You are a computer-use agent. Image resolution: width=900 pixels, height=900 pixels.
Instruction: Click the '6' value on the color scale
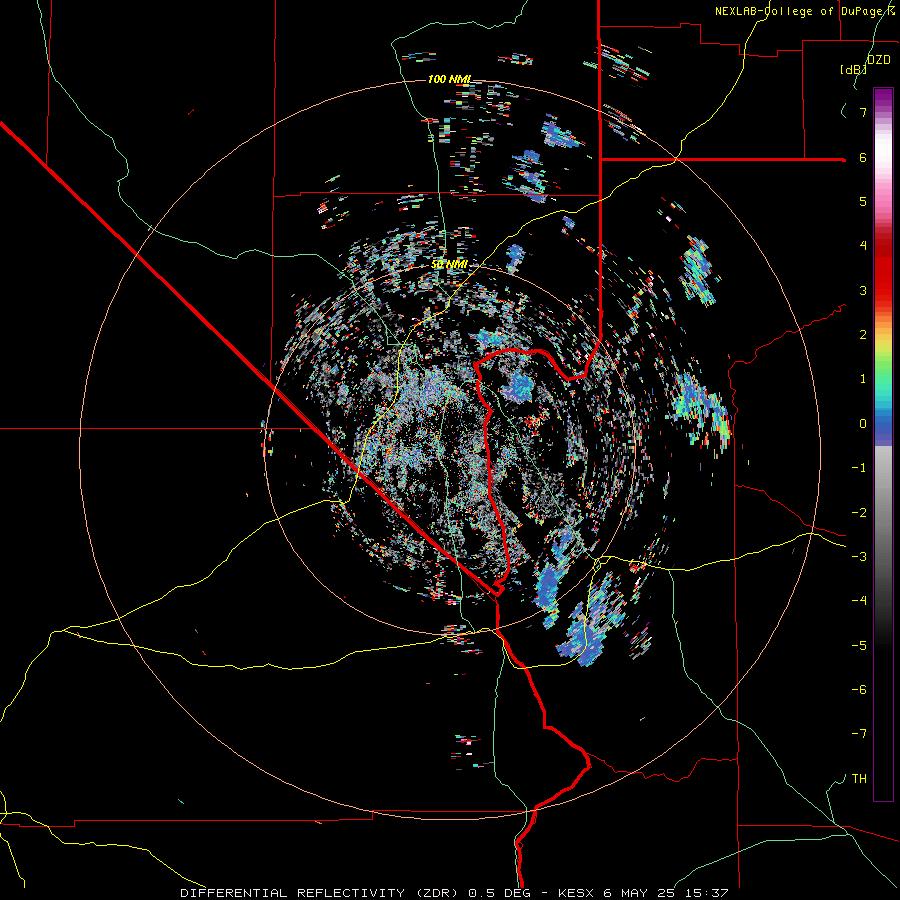point(863,157)
